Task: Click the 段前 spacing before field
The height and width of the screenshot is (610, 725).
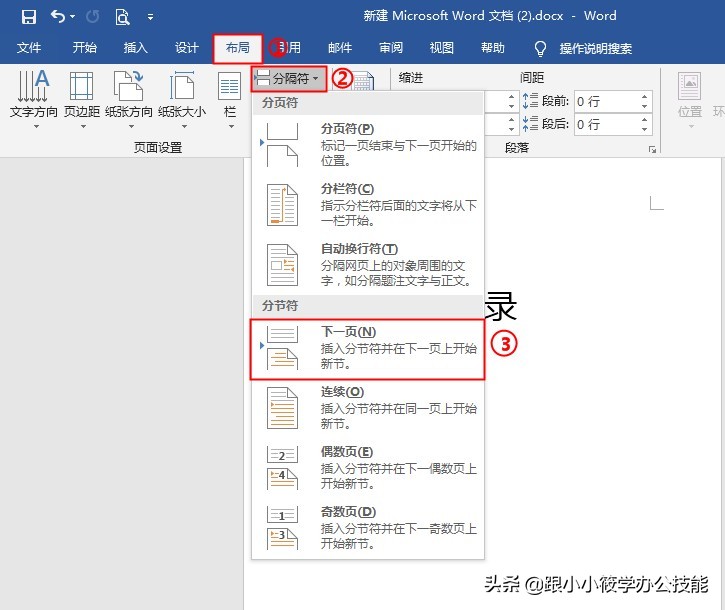Action: tap(605, 101)
